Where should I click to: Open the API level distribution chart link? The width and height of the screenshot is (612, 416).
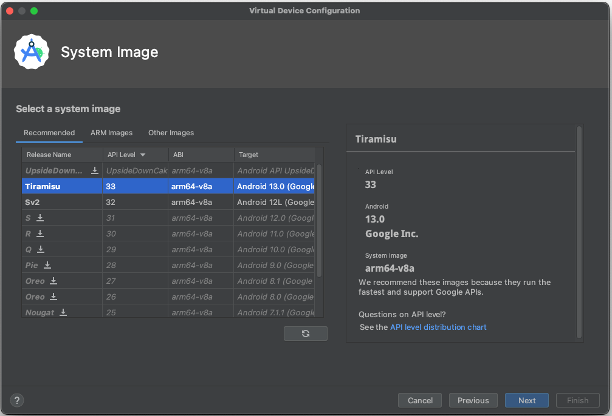pos(438,327)
